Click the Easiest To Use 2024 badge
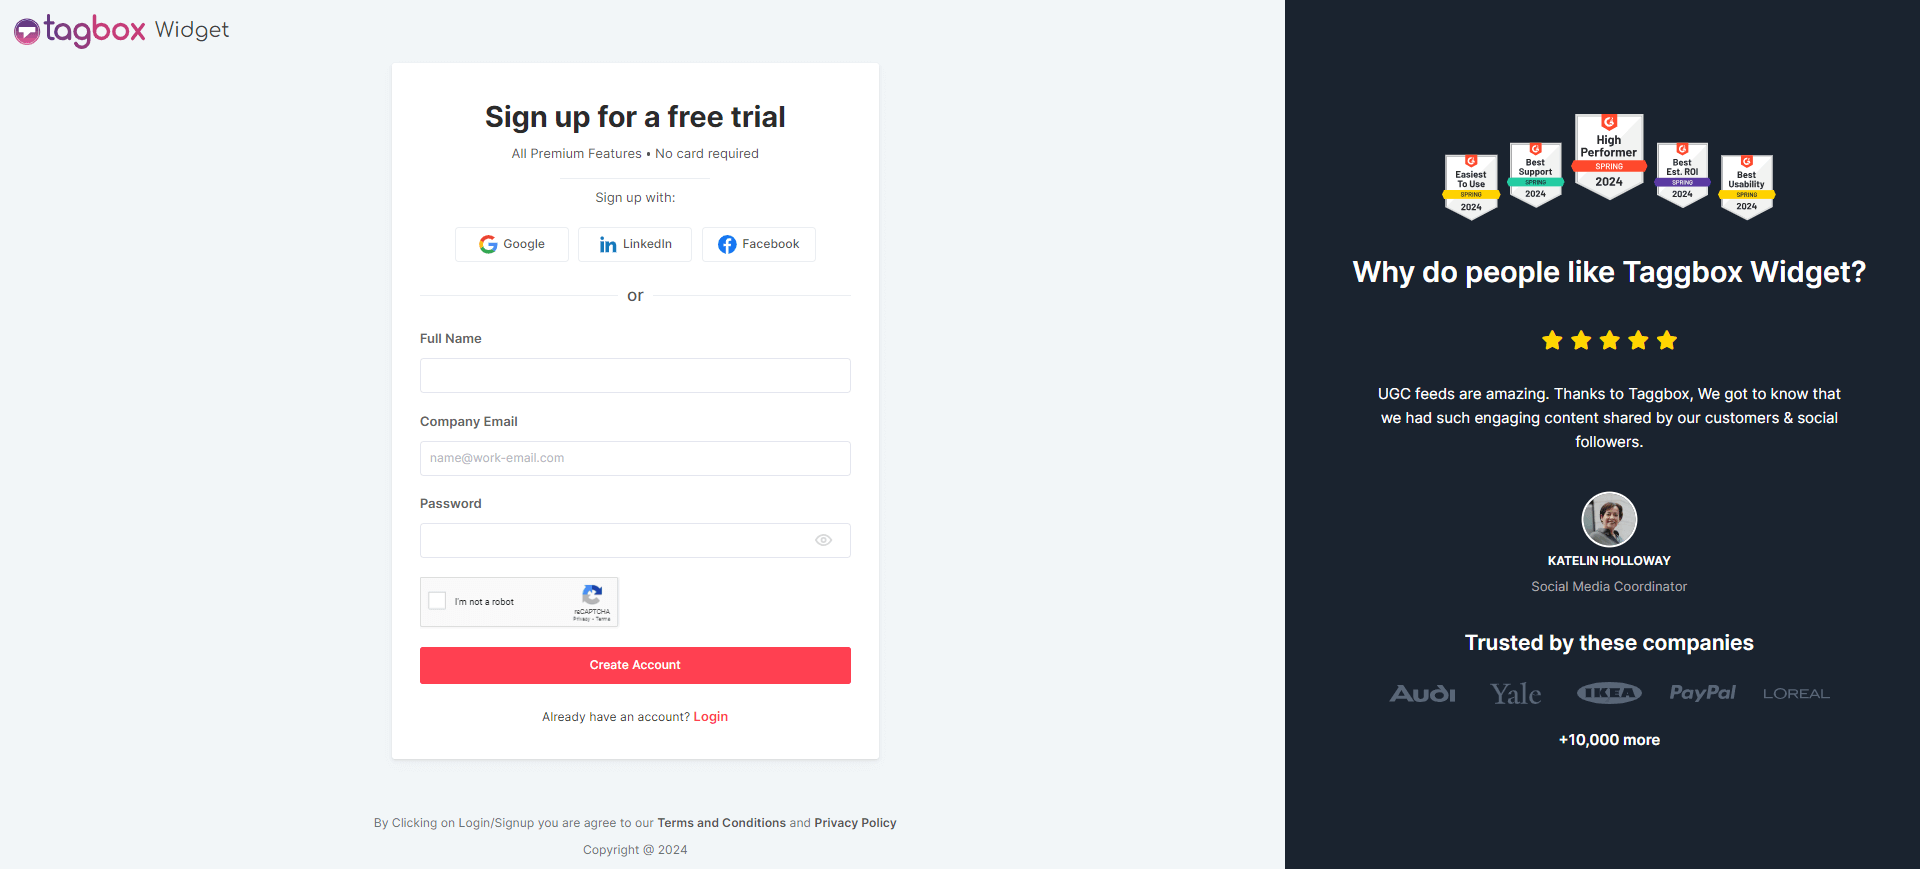 (1470, 183)
